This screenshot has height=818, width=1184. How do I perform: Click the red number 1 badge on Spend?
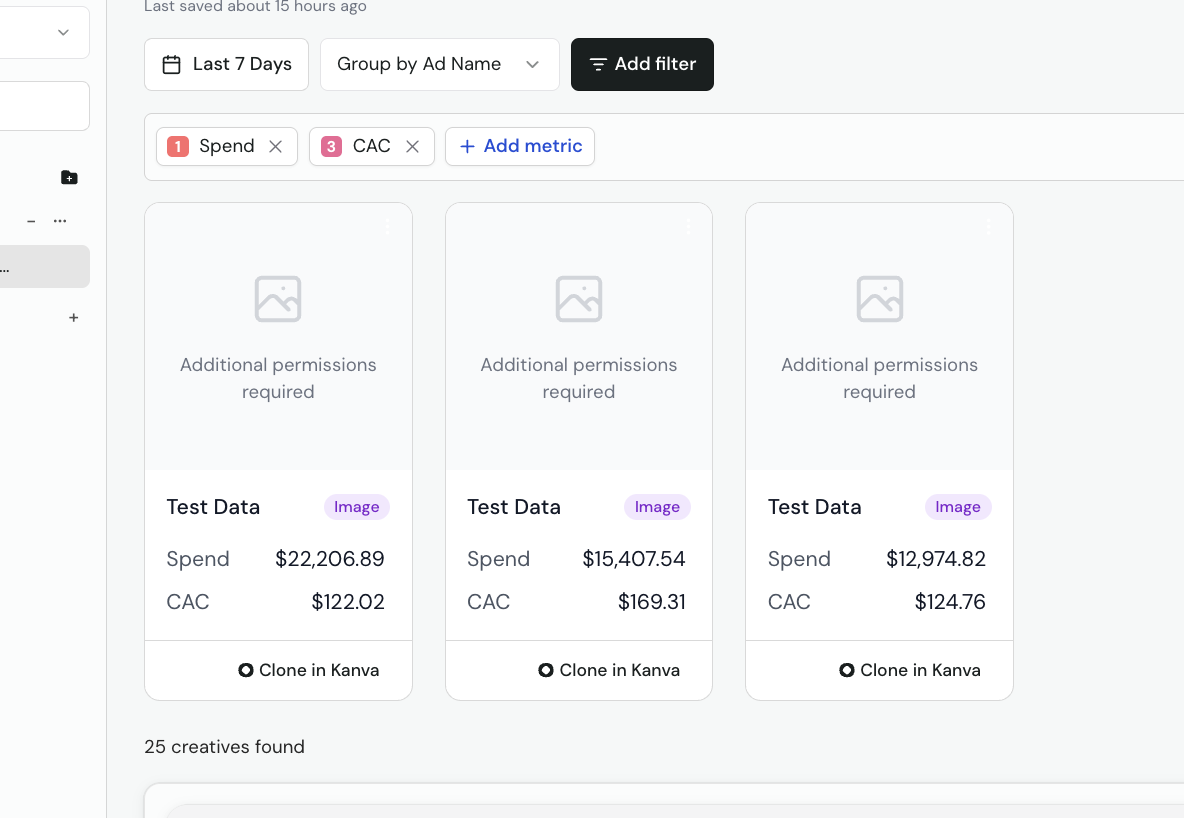(x=177, y=147)
